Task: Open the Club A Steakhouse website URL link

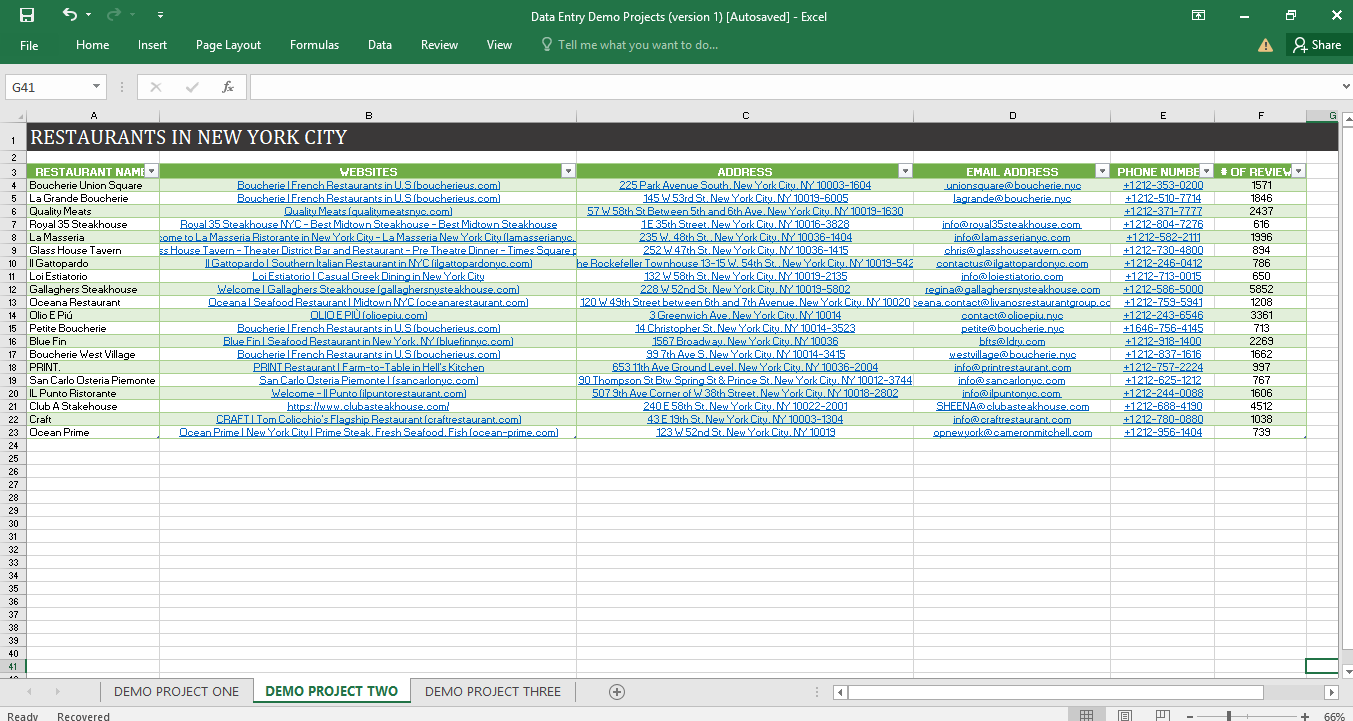Action: [x=368, y=407]
